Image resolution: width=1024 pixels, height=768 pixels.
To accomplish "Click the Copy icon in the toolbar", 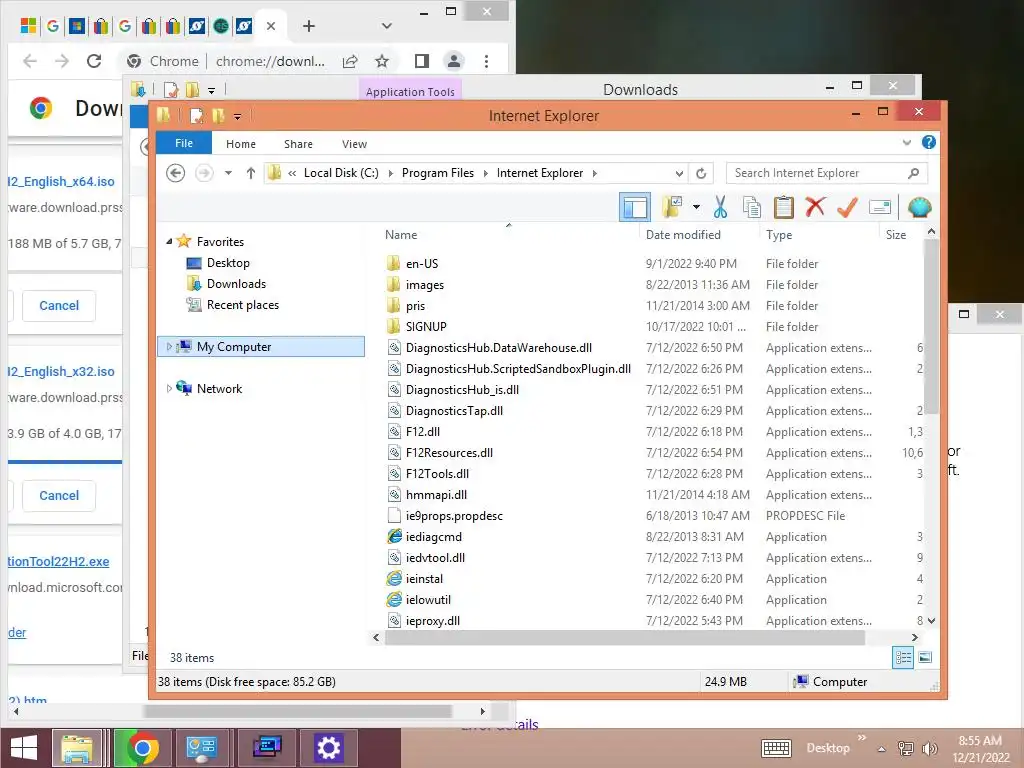I will [x=752, y=208].
